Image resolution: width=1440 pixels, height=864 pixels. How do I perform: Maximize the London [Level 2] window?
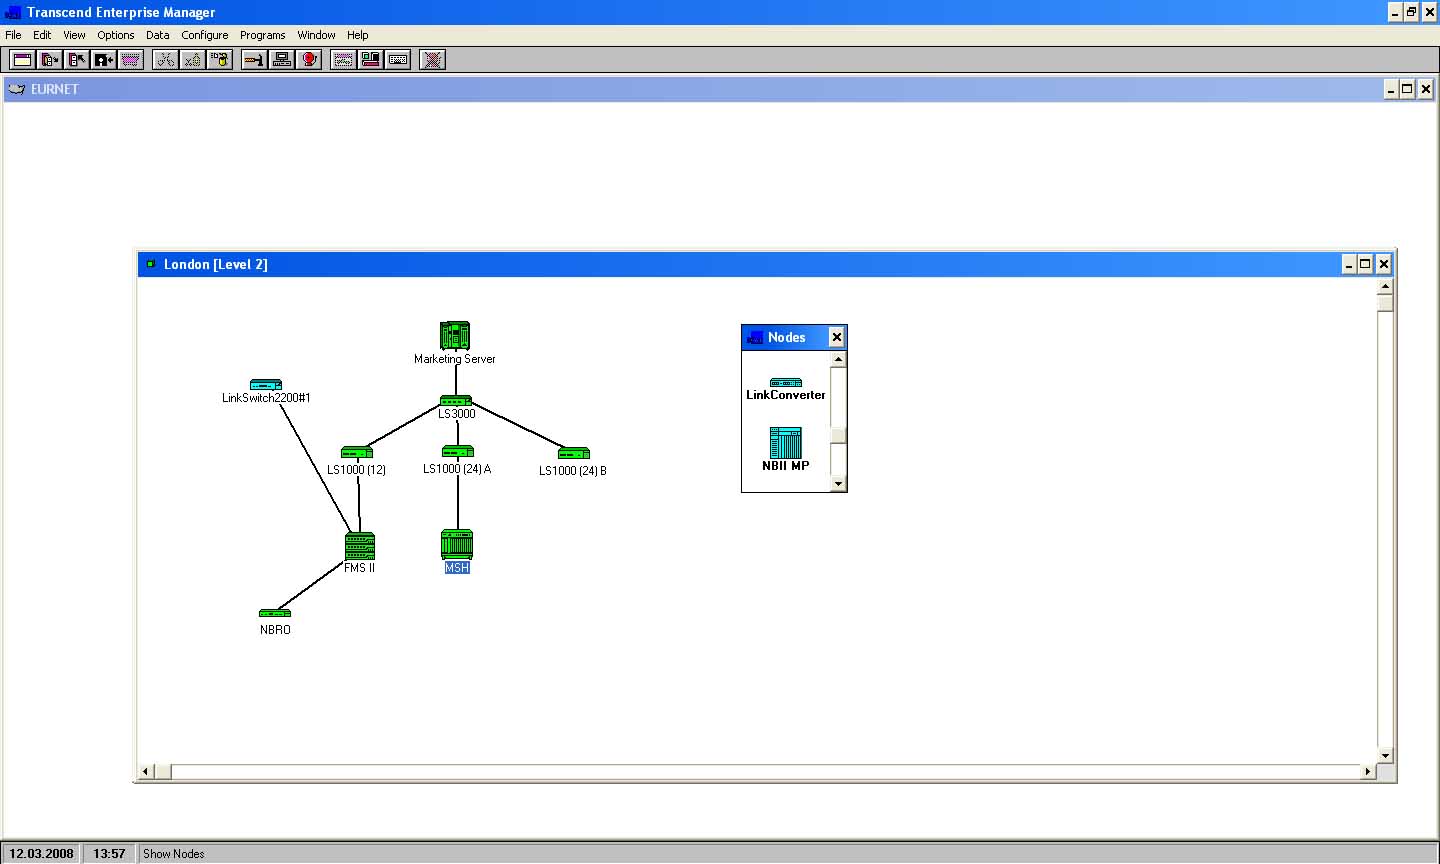pos(1365,264)
